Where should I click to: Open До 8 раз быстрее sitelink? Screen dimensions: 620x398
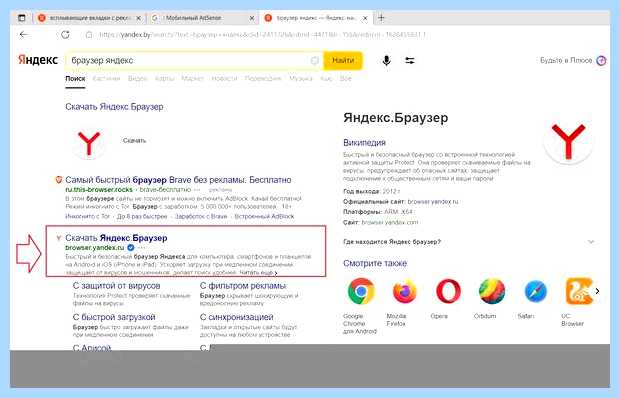pos(142,216)
